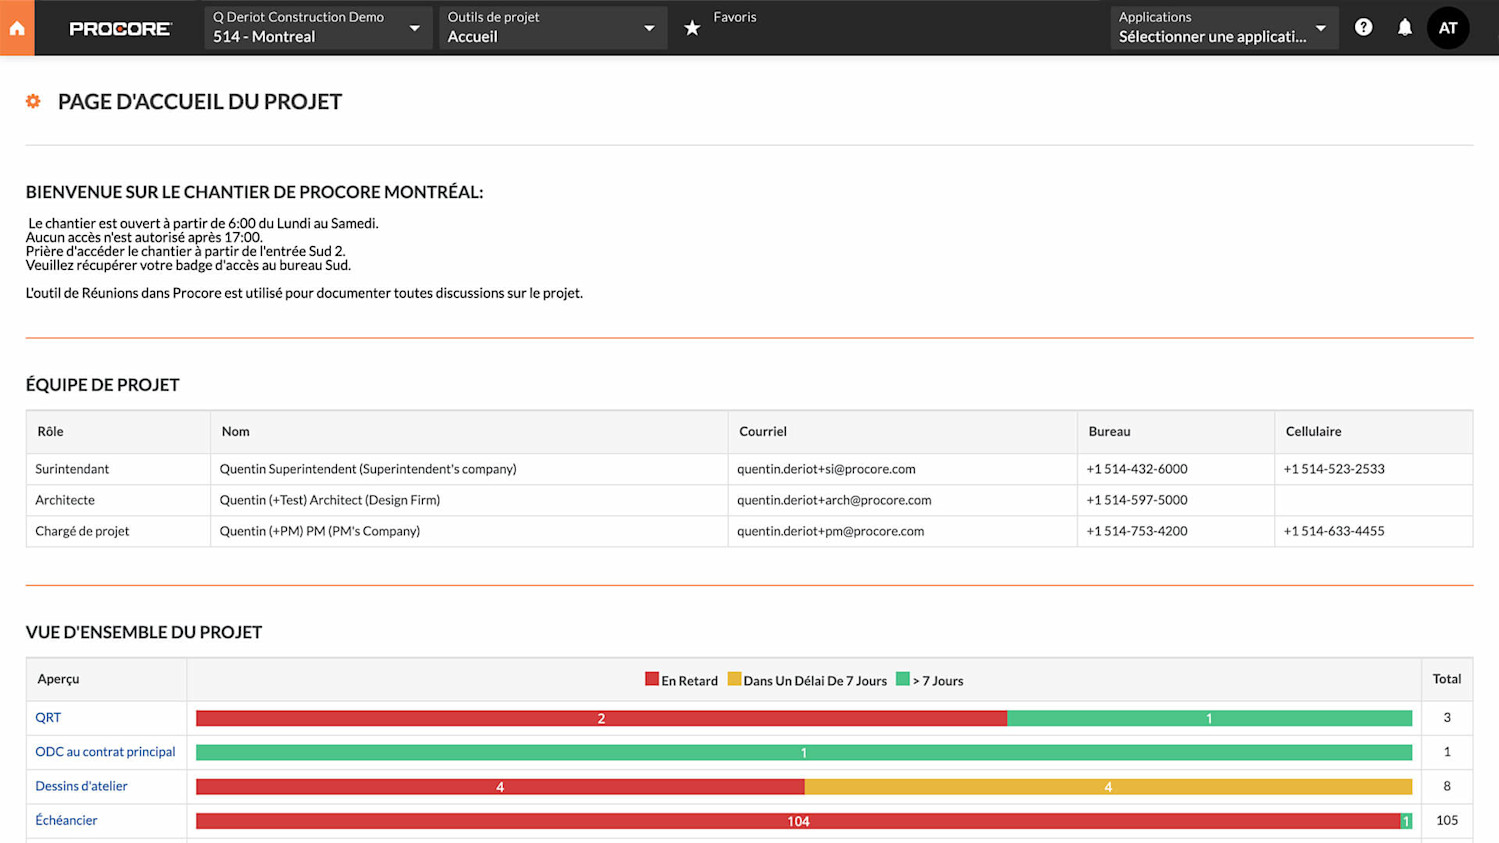Click the Total column header
Screen dimensions: 1499x843
point(1447,679)
